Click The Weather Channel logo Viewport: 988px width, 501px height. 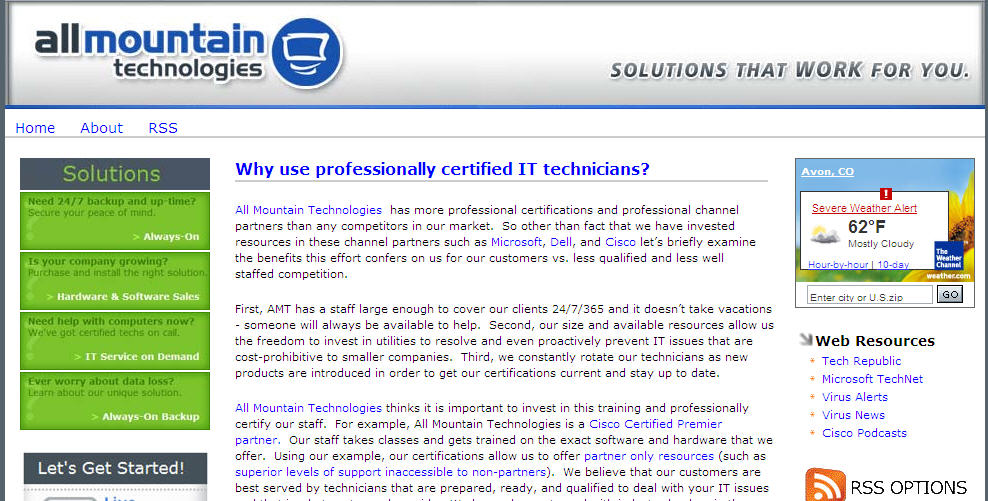pos(948,256)
